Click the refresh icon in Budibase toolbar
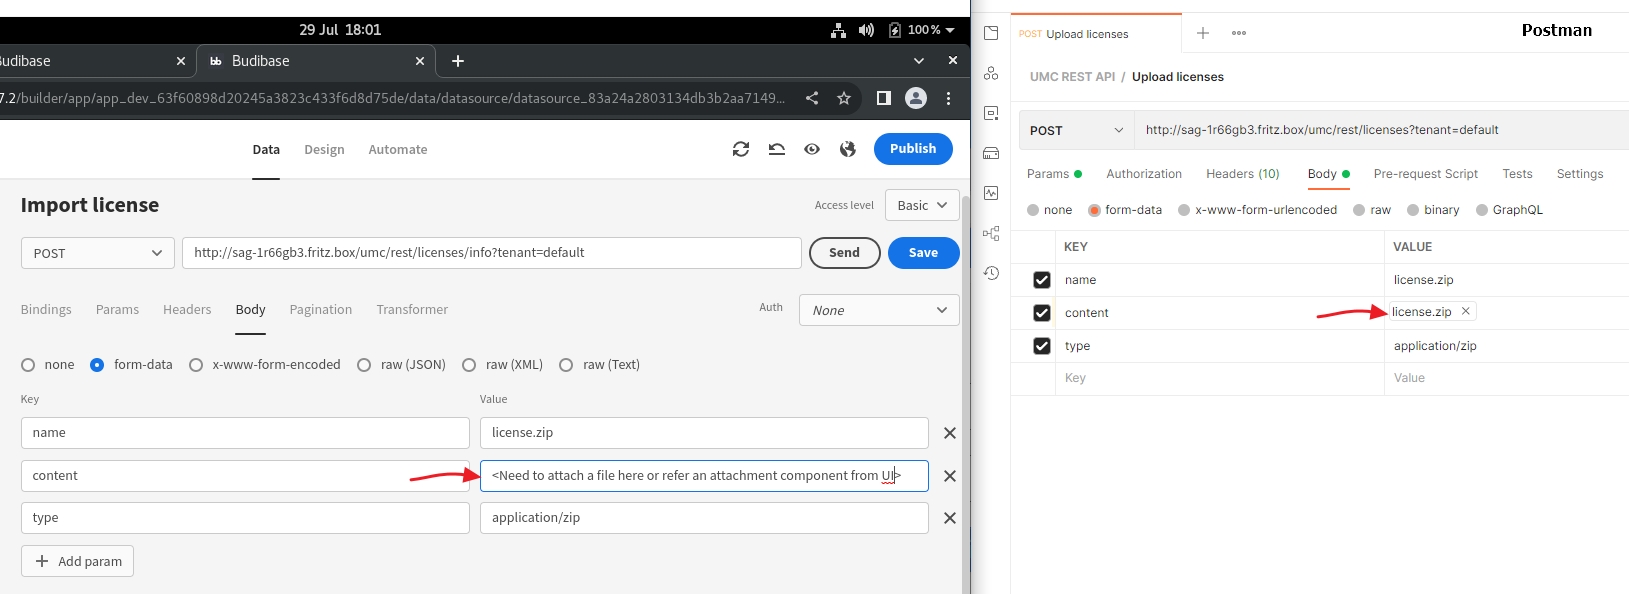The height and width of the screenshot is (594, 1629). click(741, 149)
